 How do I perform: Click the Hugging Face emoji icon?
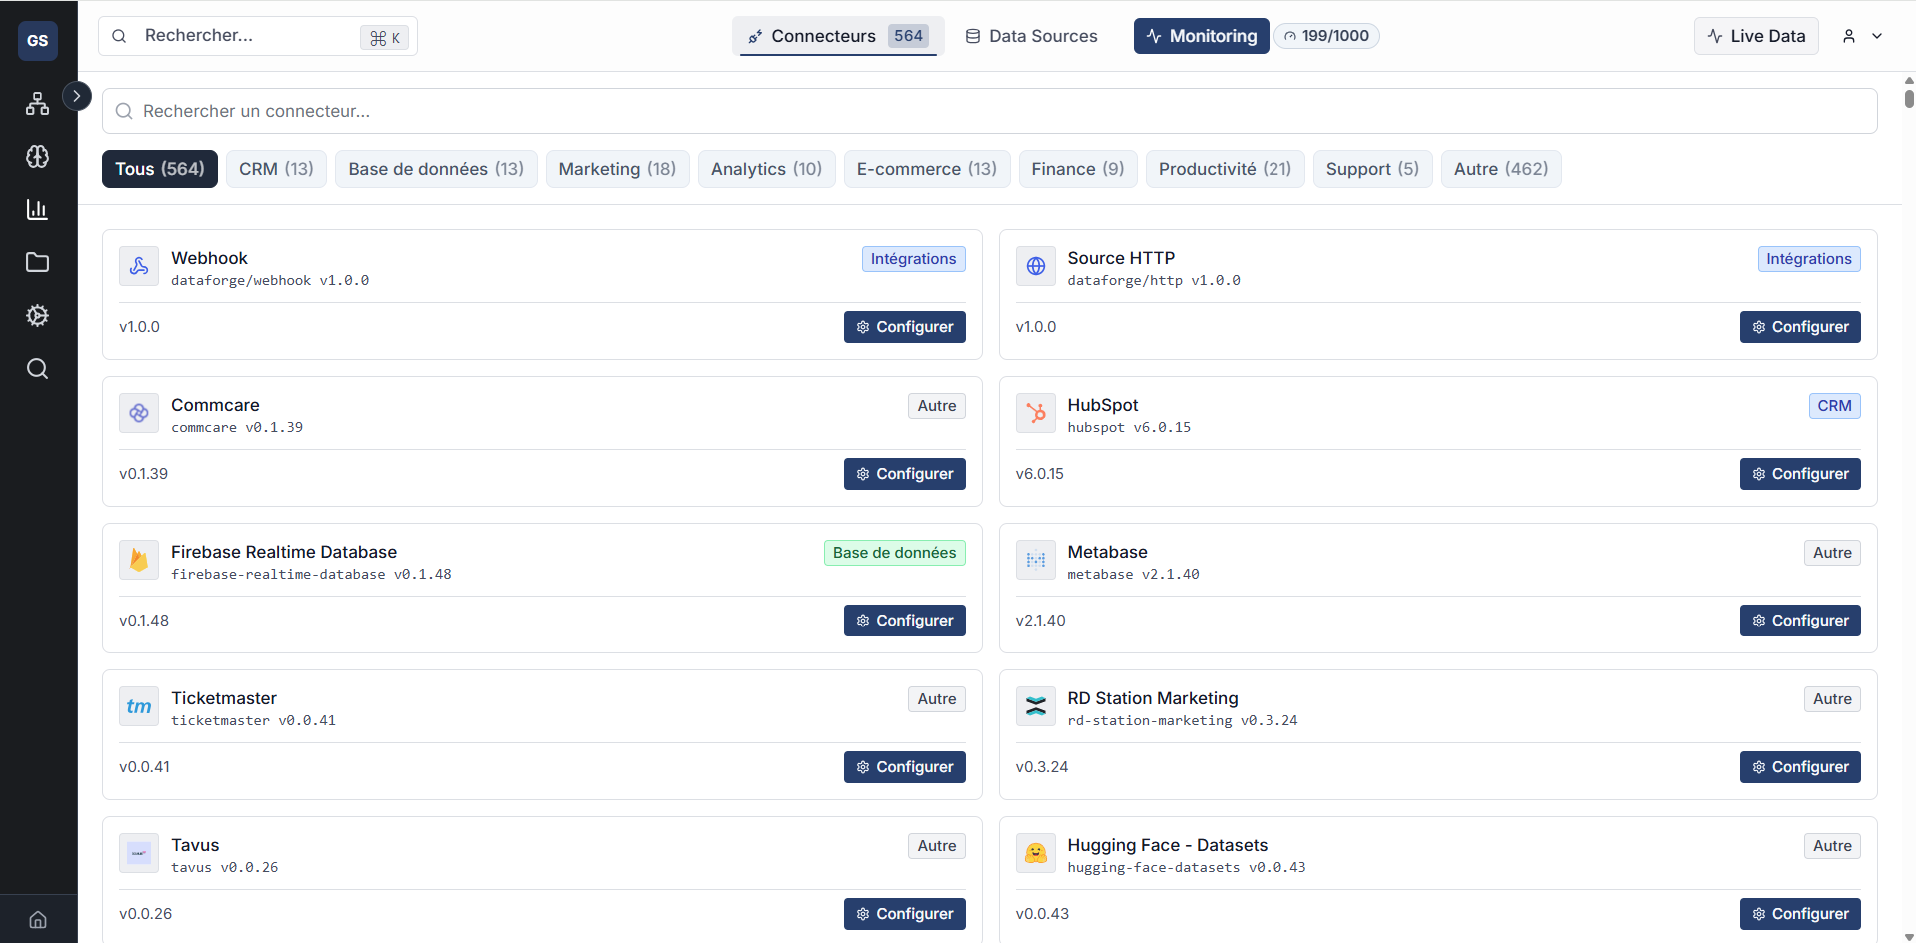click(1036, 853)
